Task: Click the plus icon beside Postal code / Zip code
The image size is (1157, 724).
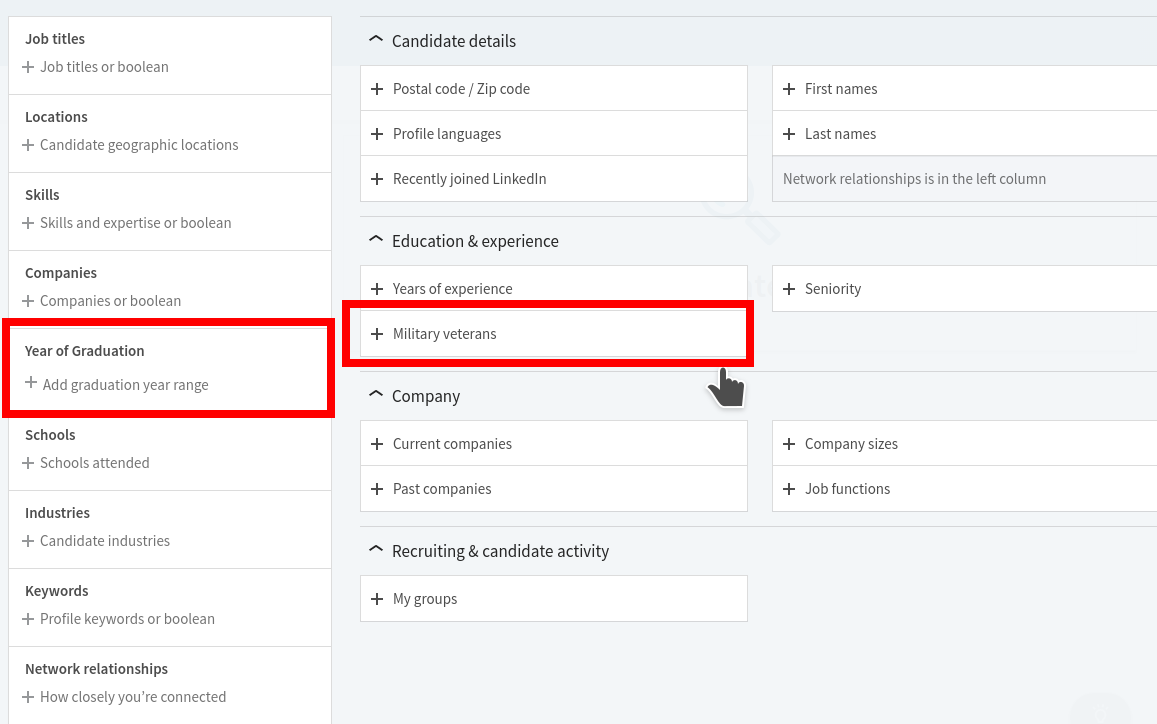Action: 377,89
